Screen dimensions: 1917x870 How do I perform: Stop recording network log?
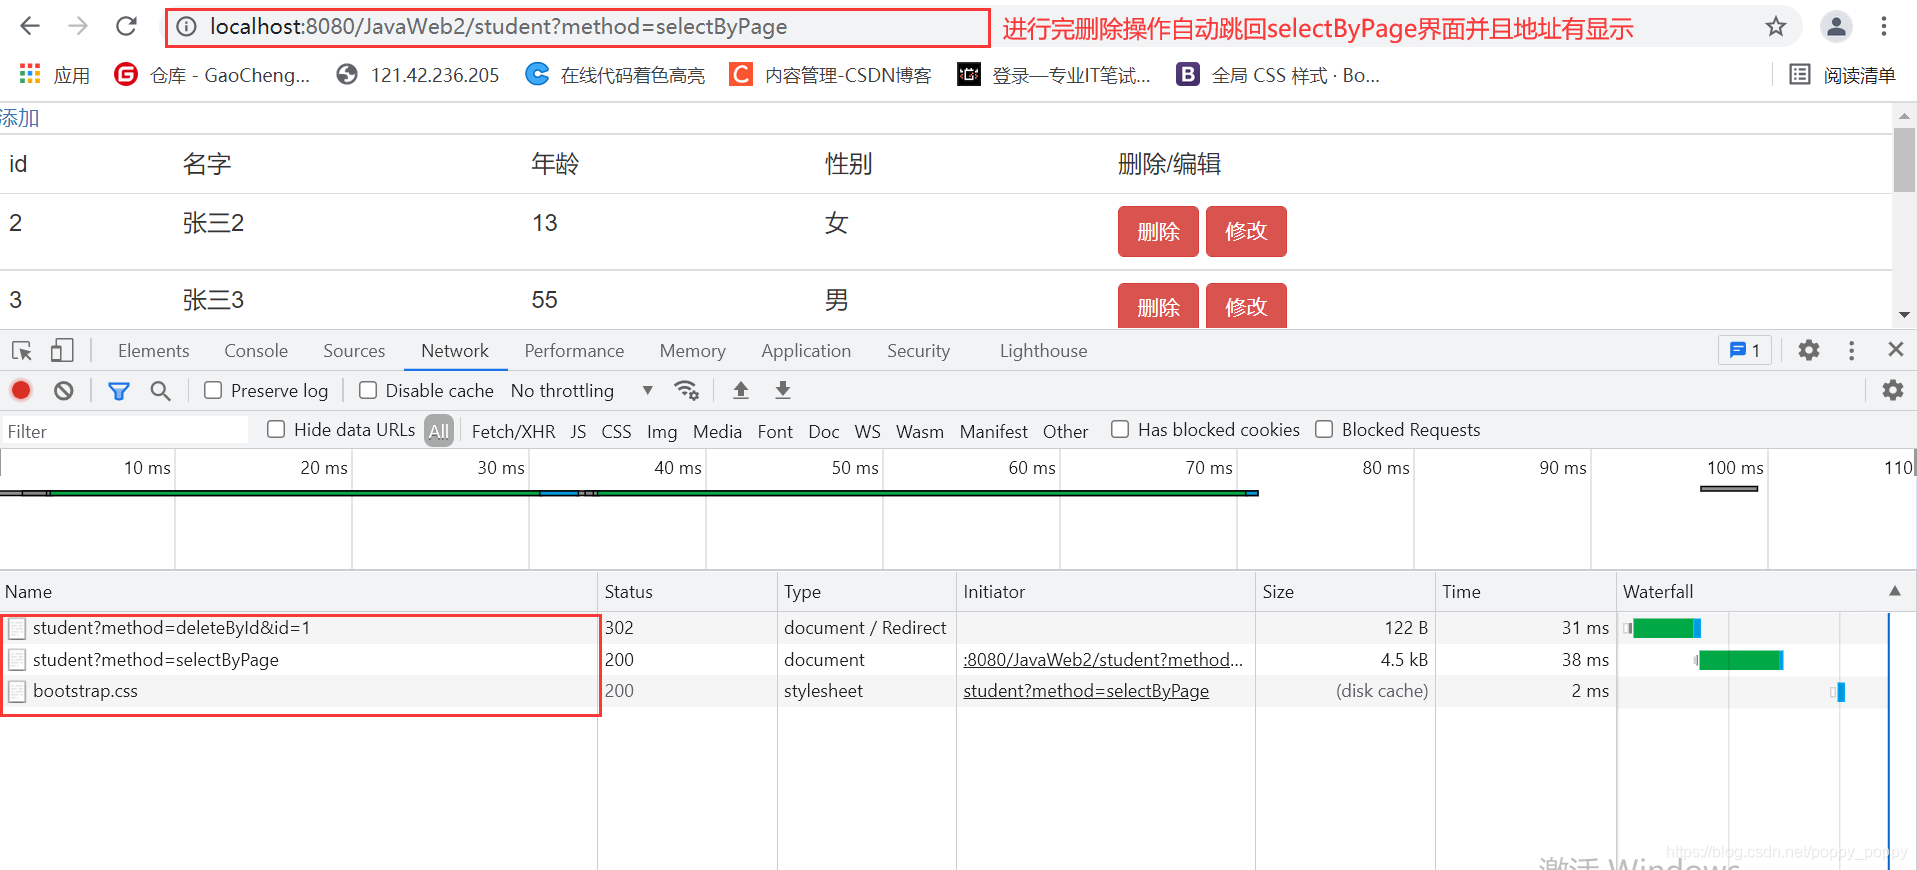tap(21, 390)
